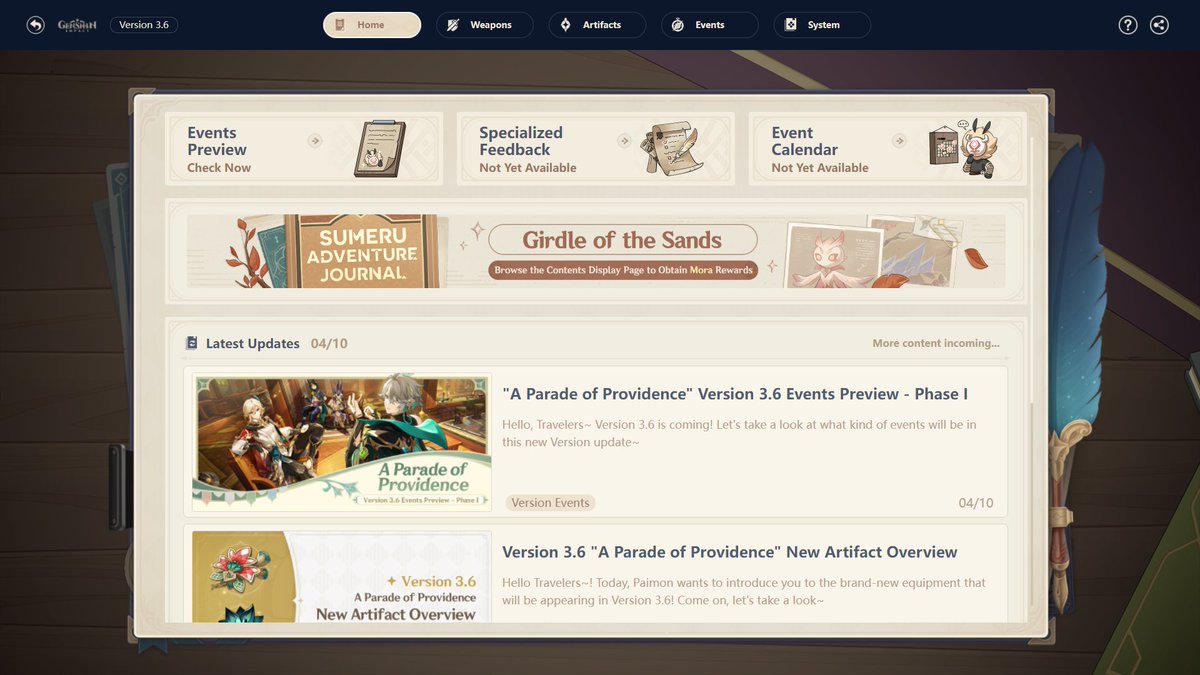Viewport: 1200px width, 675px height.
Task: Click the 04/10 date on the first article
Action: point(976,503)
